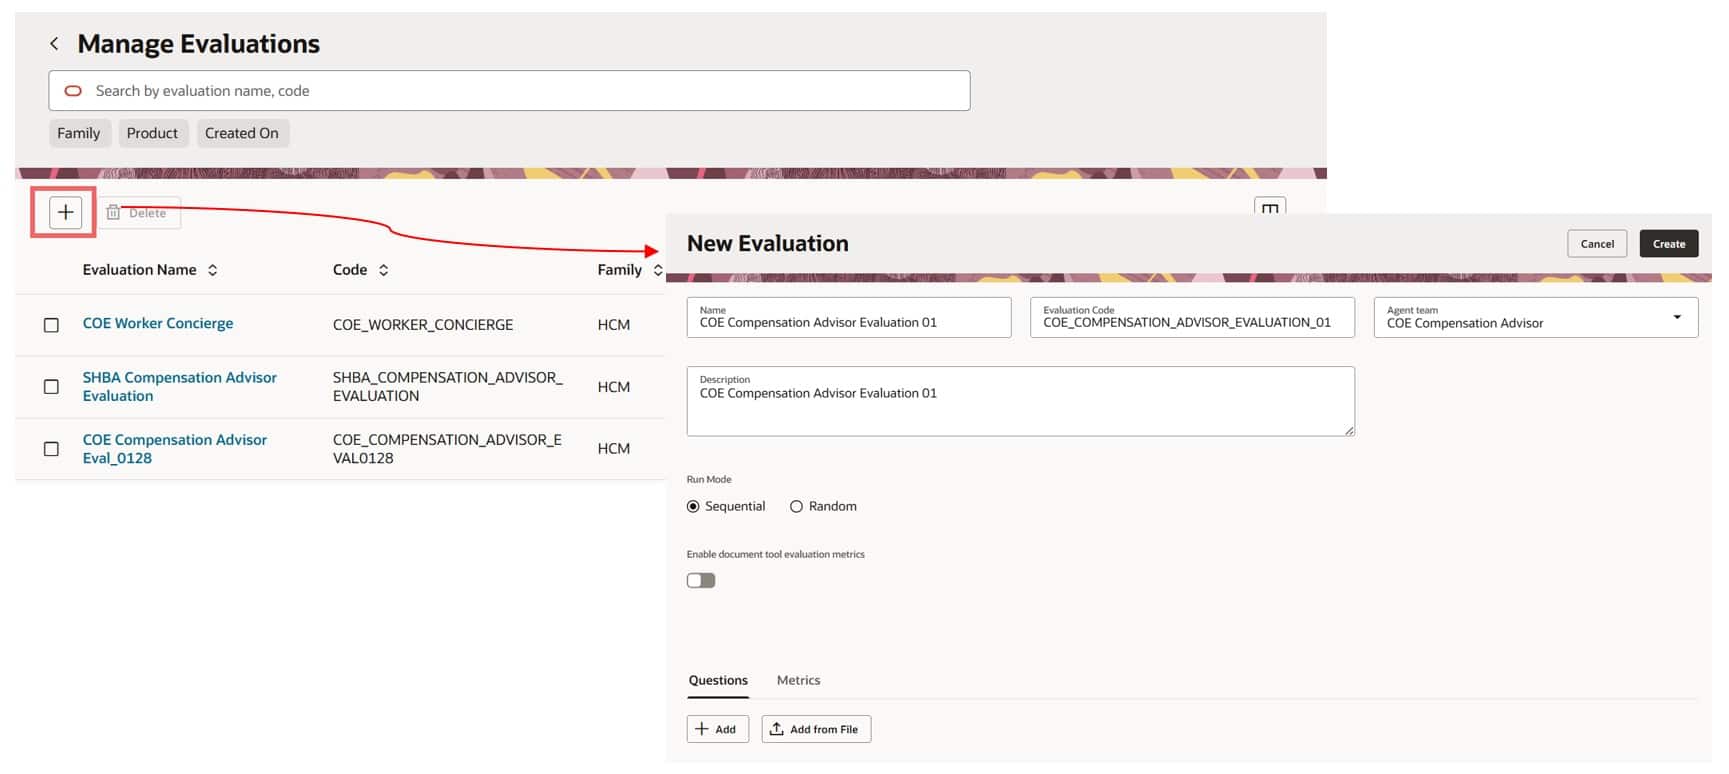The image size is (1729, 774).
Task: Focus the search by evaluation name field
Action: pyautogui.click(x=509, y=91)
